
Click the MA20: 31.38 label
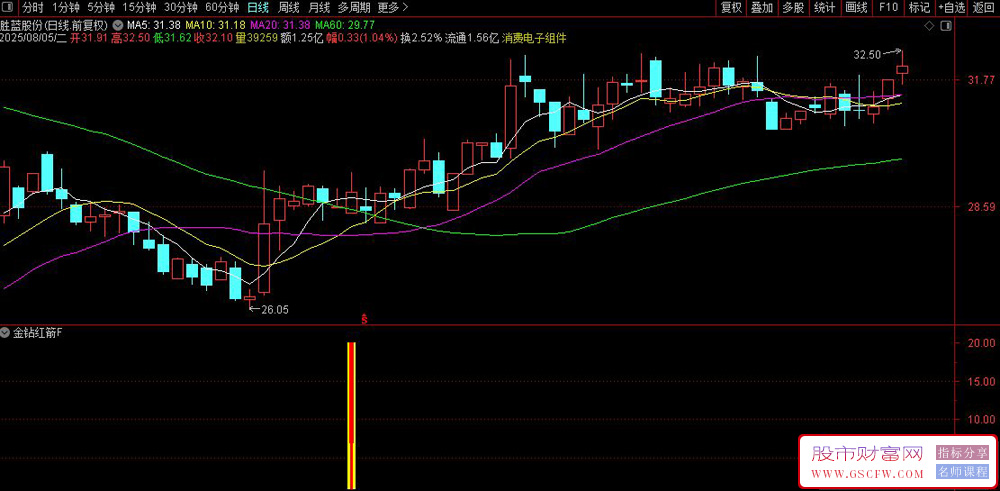pos(280,26)
